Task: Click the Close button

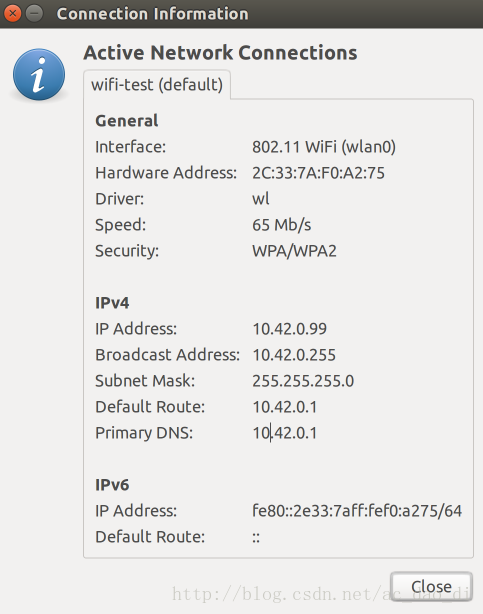Action: click(431, 586)
